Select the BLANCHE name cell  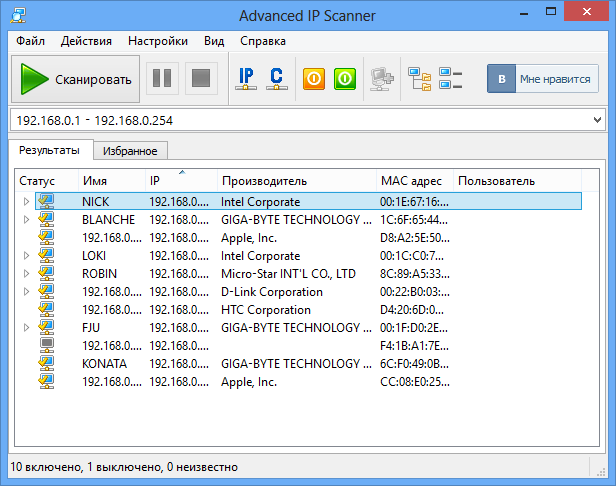(108, 220)
